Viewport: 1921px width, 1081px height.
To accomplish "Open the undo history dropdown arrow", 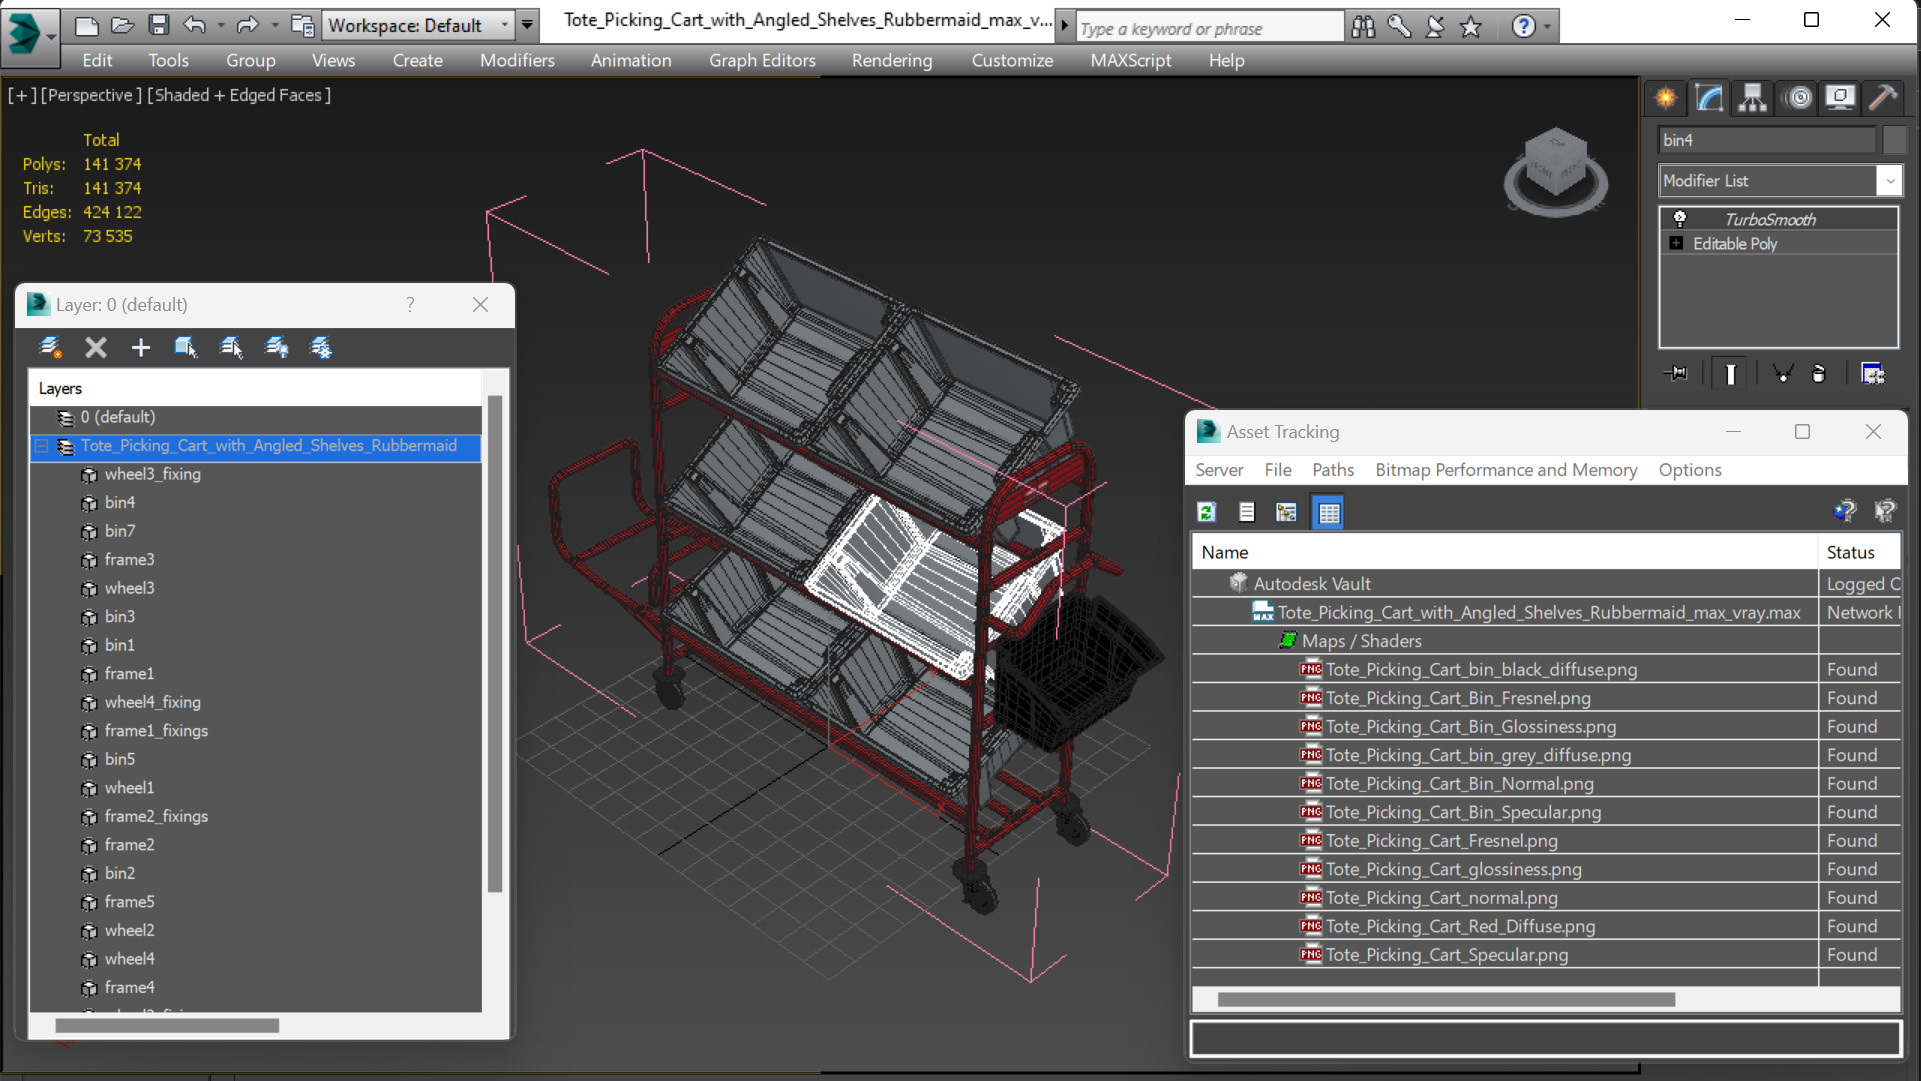I will click(x=221, y=25).
